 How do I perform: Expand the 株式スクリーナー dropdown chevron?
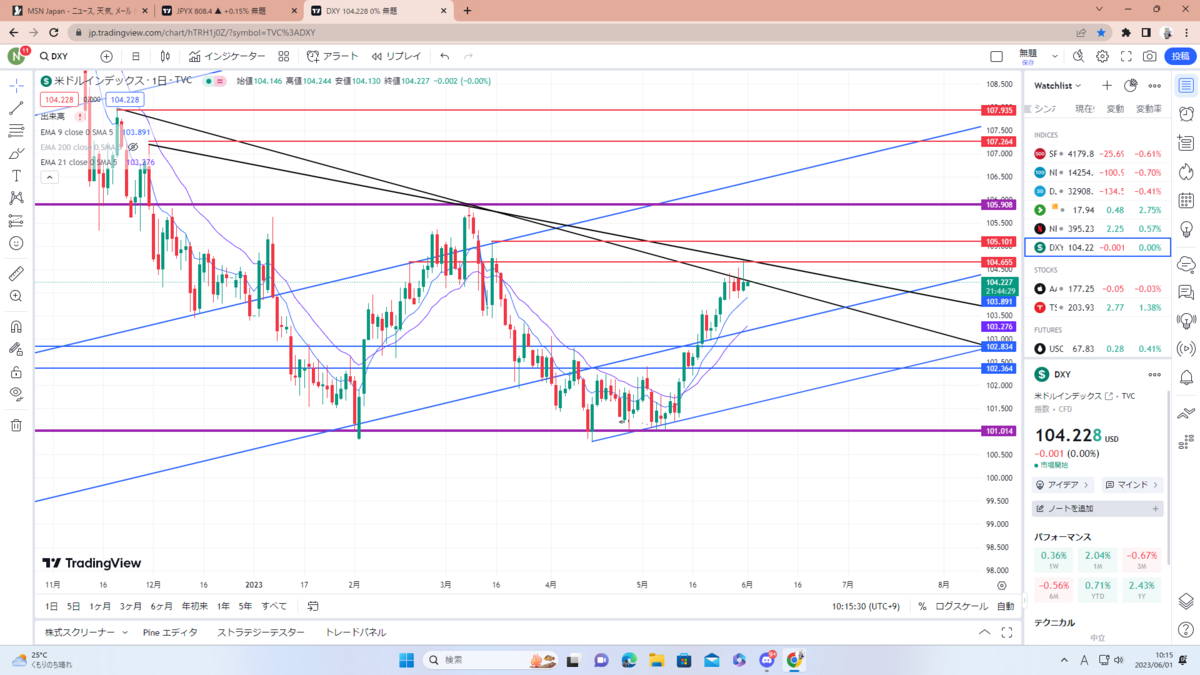tap(125, 632)
